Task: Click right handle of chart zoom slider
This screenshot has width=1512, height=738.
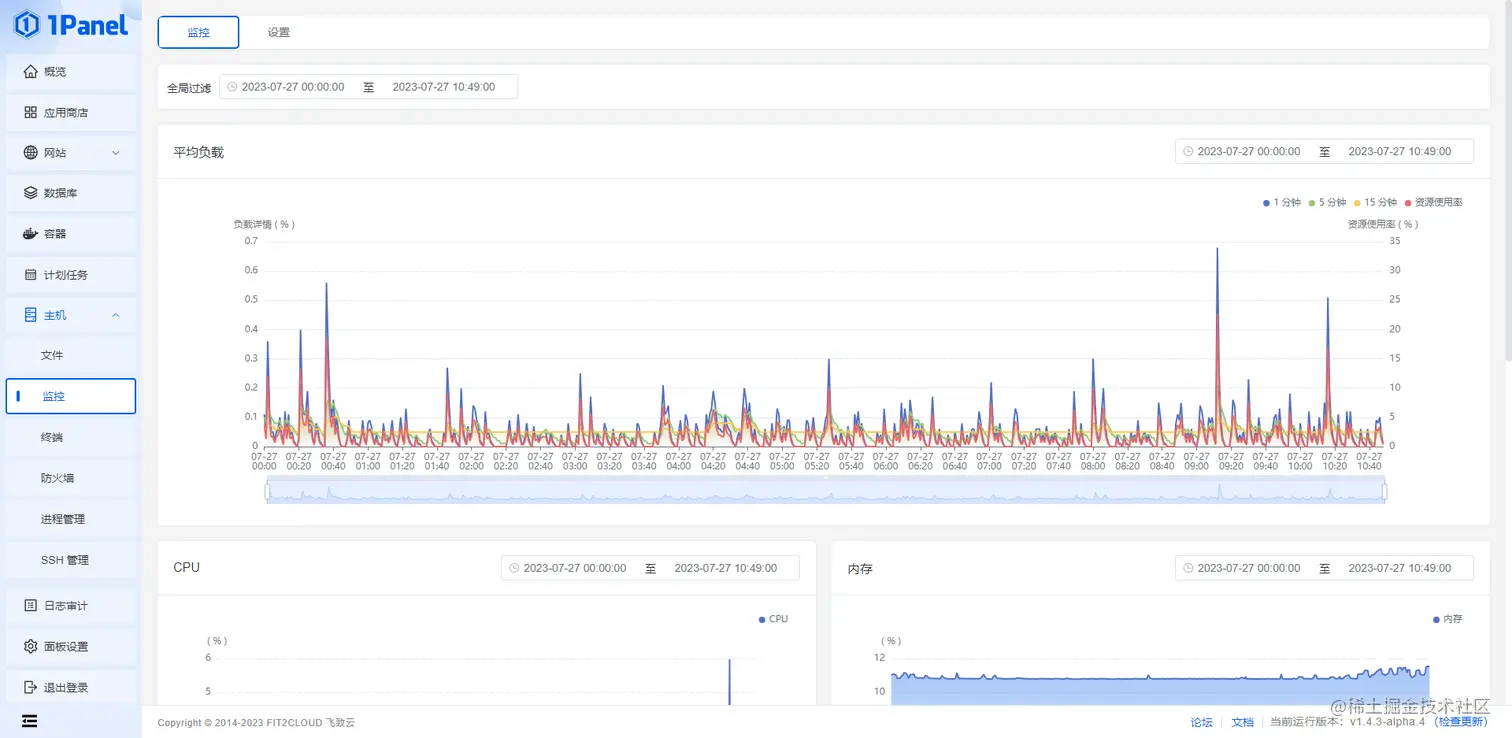Action: point(1385,491)
